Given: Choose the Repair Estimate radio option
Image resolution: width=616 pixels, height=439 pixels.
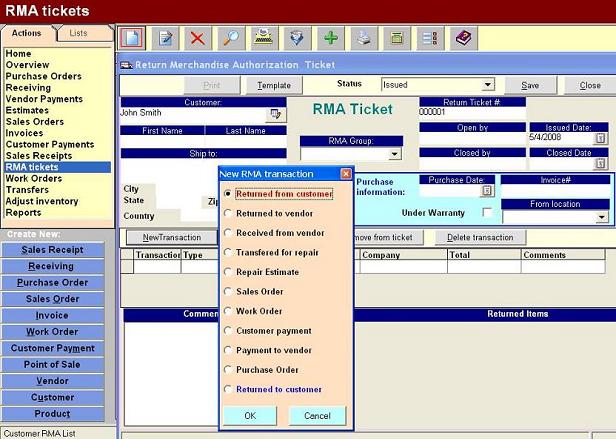Looking at the screenshot, I should pos(228,271).
